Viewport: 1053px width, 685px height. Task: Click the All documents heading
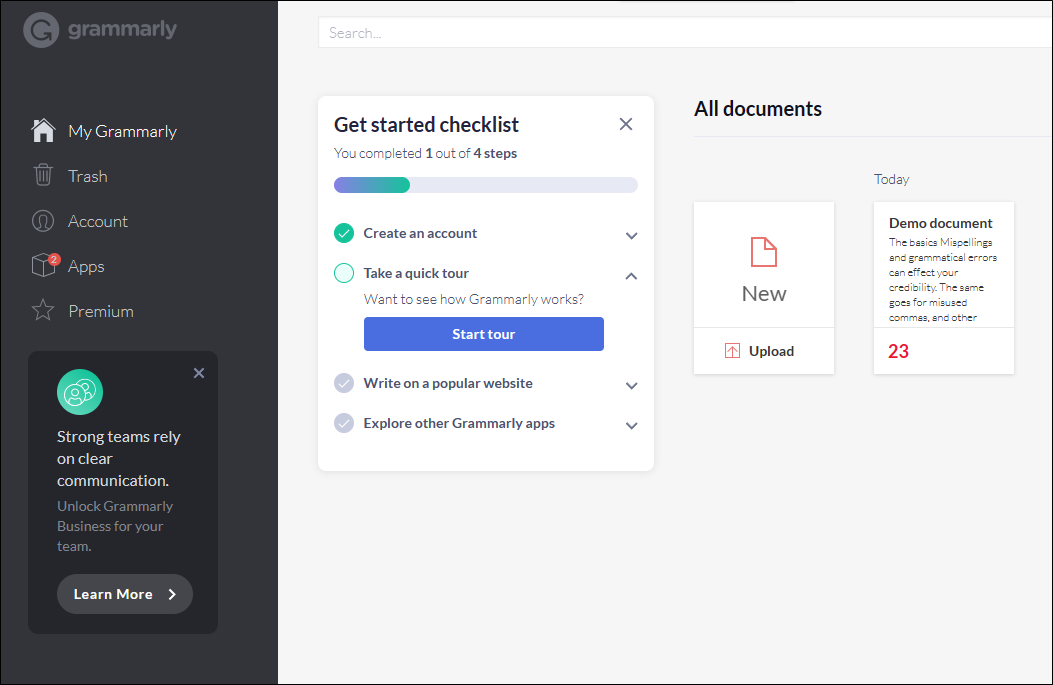click(x=758, y=109)
